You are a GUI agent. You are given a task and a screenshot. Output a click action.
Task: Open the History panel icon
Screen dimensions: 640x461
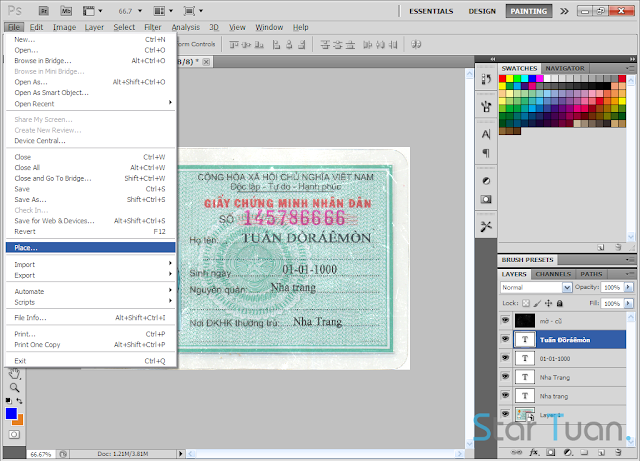tap(486, 79)
